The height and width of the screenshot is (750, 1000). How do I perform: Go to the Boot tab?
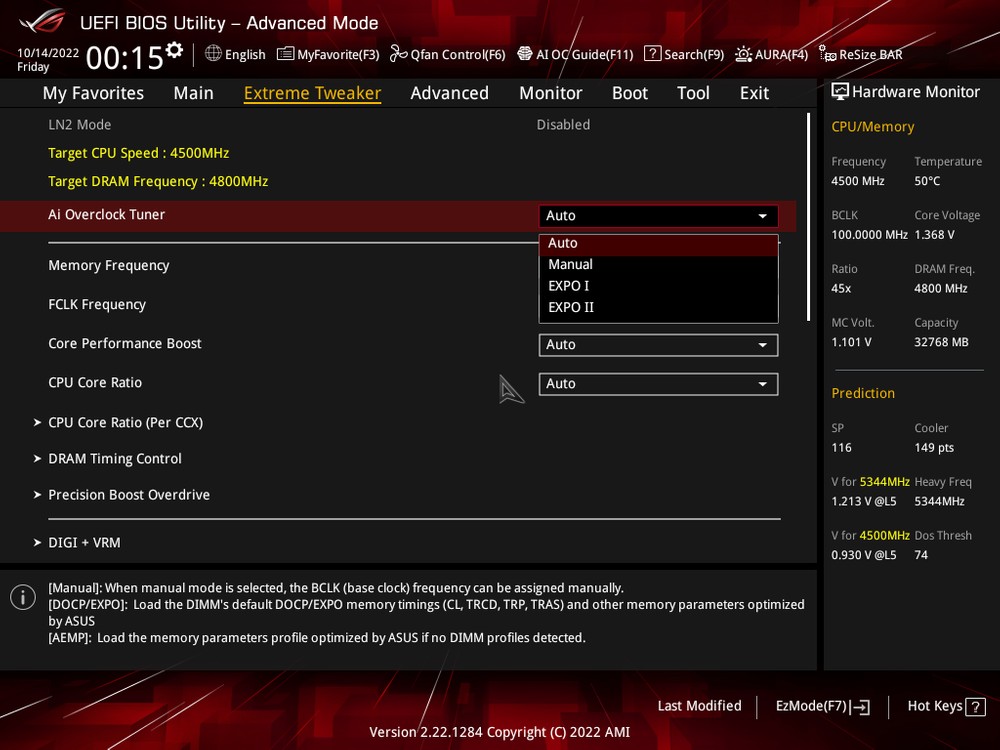pyautogui.click(x=630, y=93)
